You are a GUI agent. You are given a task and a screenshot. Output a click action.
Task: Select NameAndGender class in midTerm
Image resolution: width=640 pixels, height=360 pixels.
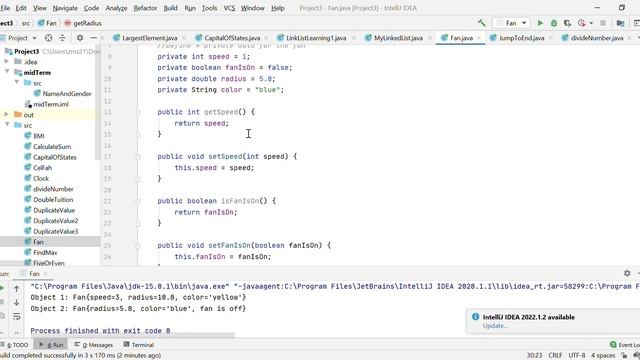coord(67,93)
